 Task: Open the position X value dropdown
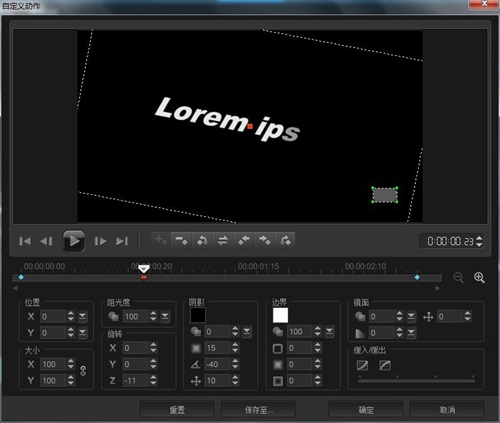[x=82, y=316]
